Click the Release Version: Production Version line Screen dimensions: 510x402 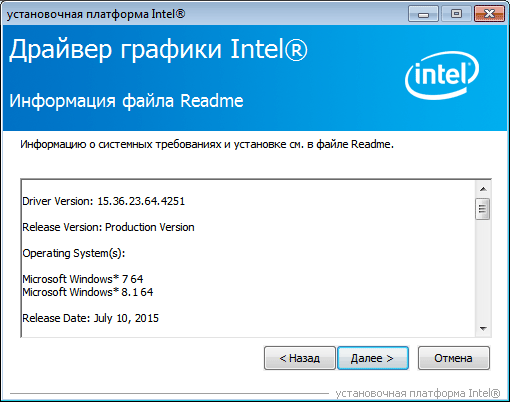click(x=108, y=227)
